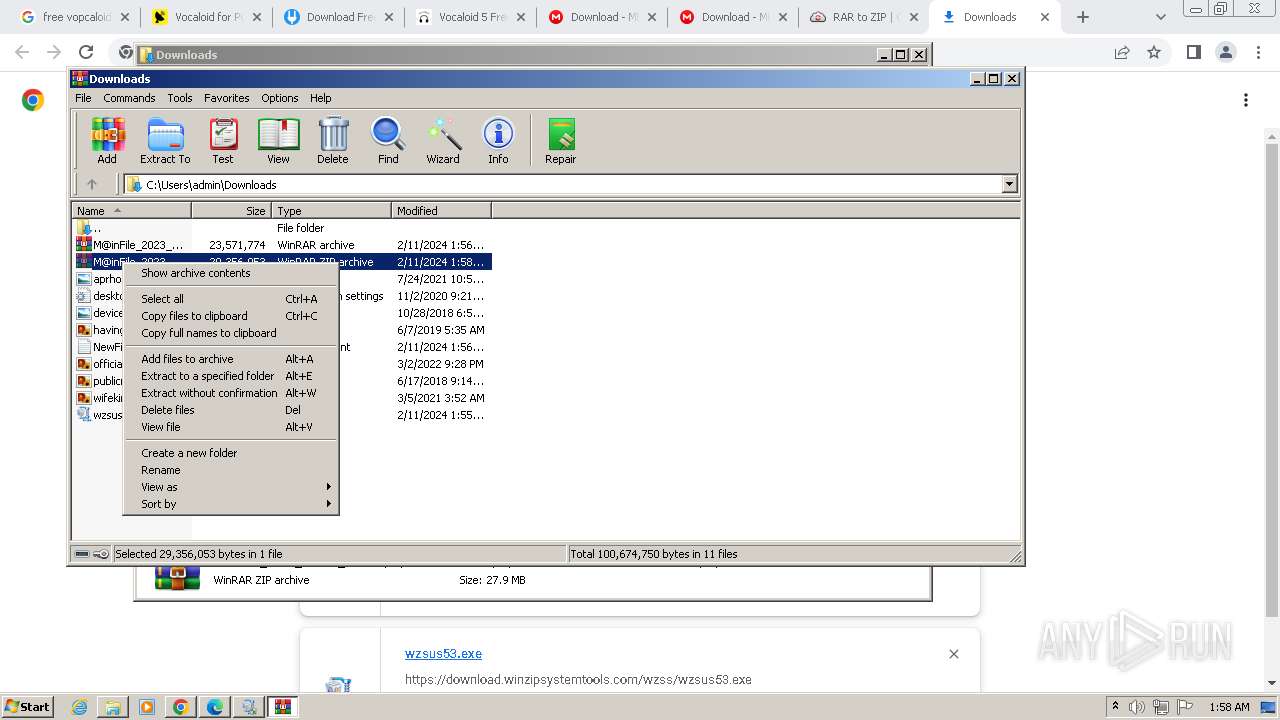Image resolution: width=1280 pixels, height=720 pixels.
Task: Open the View toolbar tool
Action: [x=278, y=140]
